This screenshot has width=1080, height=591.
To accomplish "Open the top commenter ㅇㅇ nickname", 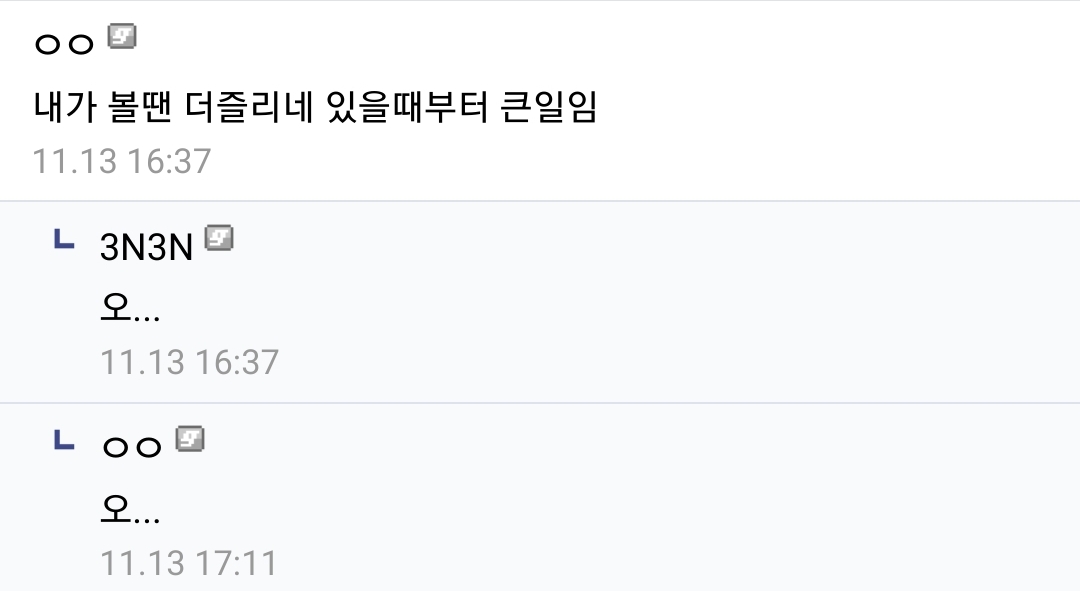I will pyautogui.click(x=64, y=44).
